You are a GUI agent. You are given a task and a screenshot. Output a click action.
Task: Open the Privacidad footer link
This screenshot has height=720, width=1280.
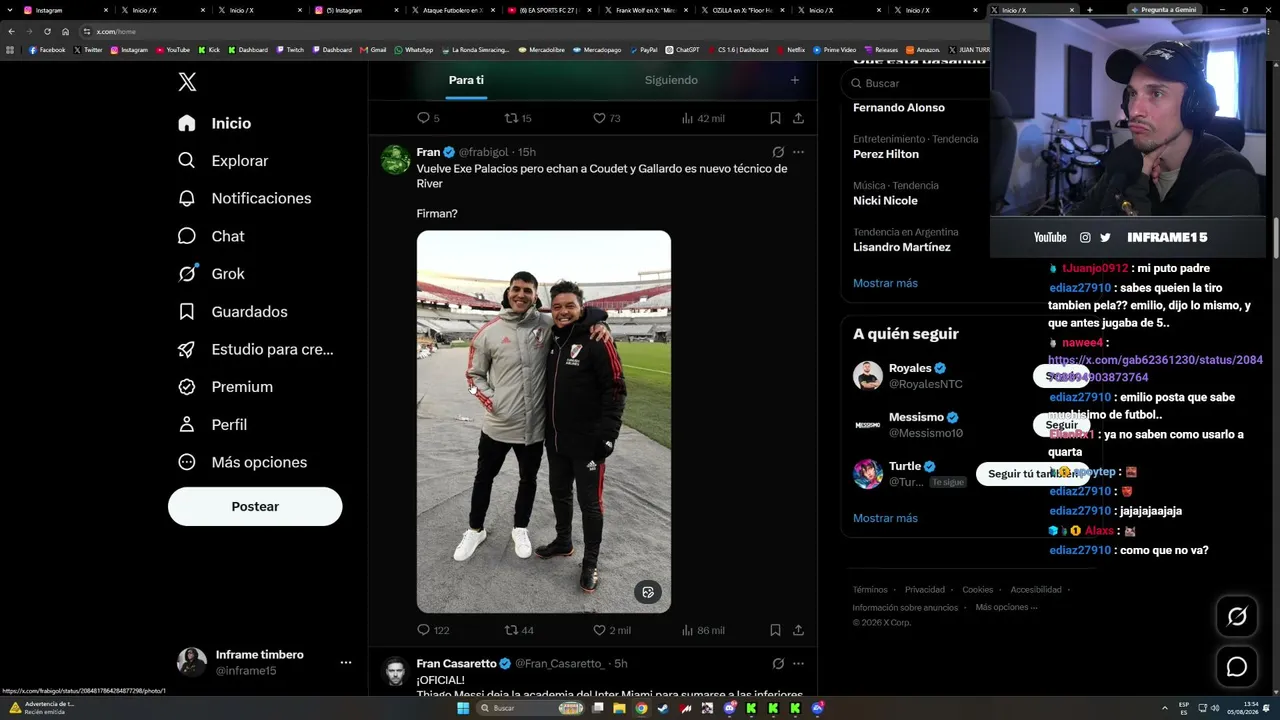(x=925, y=590)
